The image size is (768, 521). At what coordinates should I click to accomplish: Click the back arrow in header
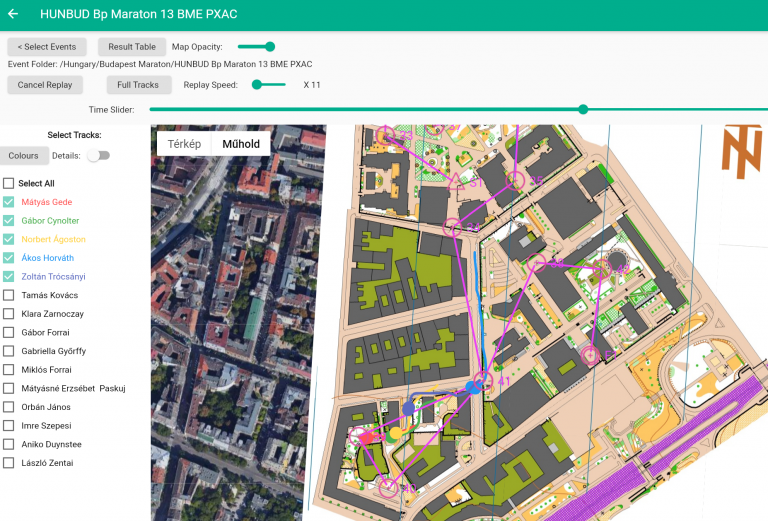(13, 15)
